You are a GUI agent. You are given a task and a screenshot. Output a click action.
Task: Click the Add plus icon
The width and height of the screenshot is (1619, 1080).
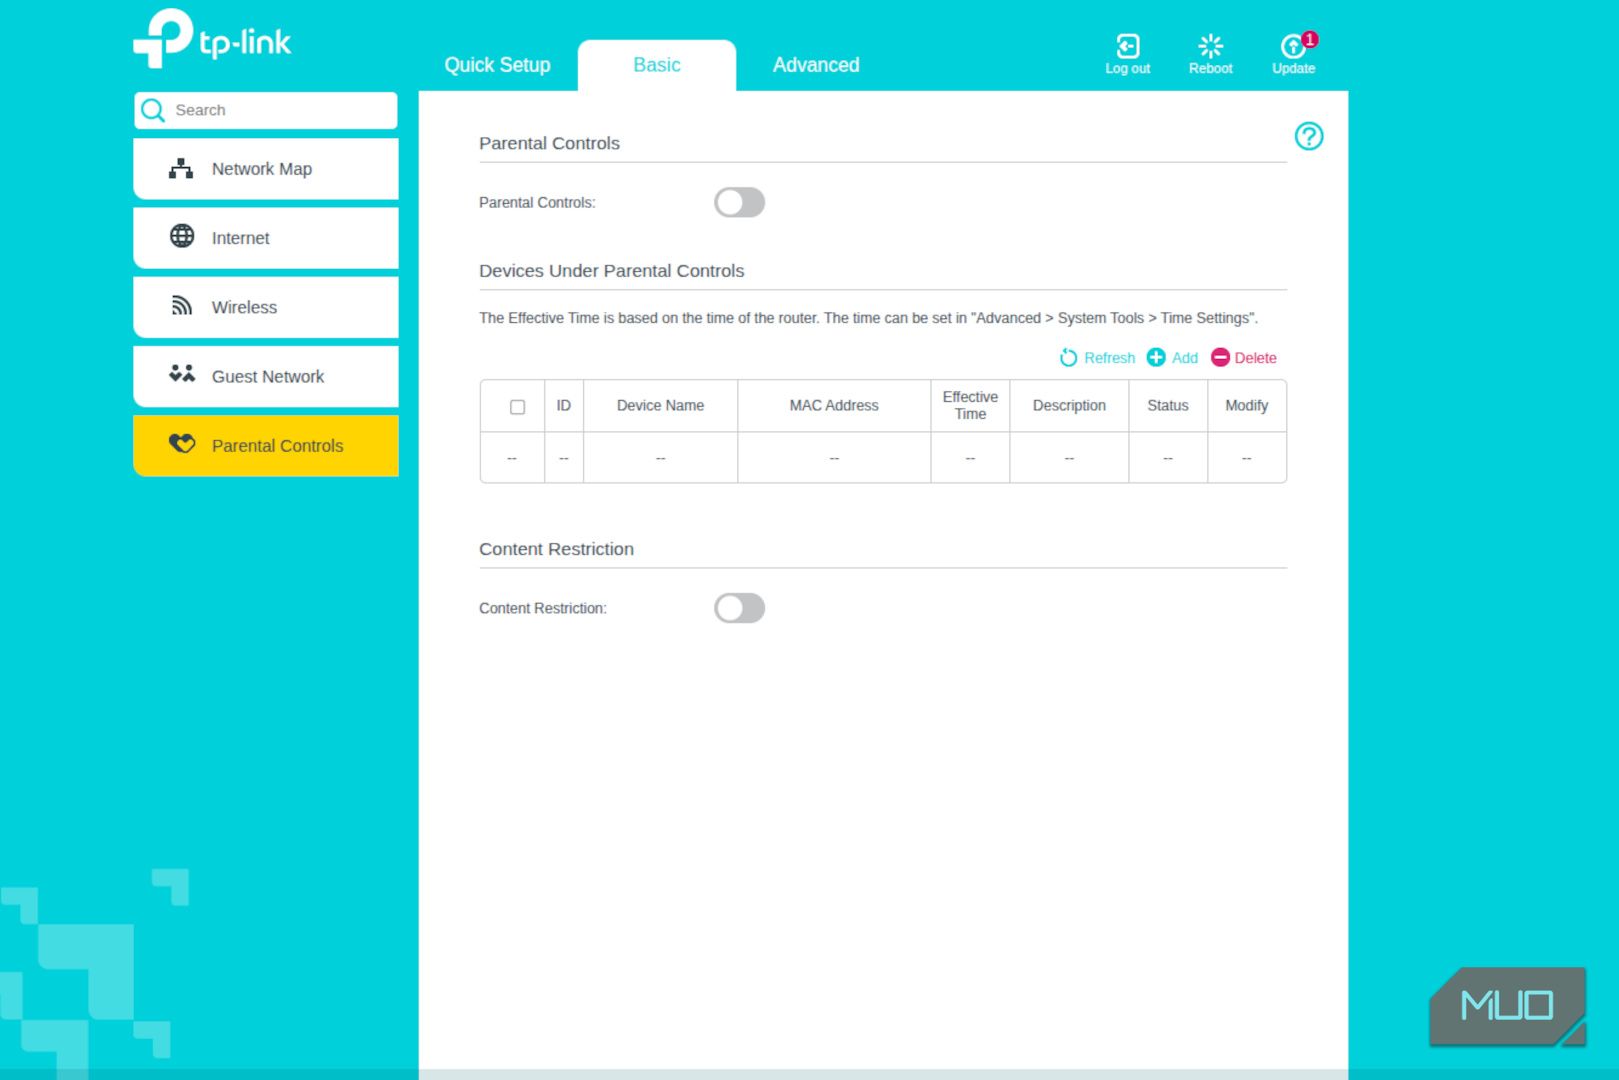(1156, 357)
